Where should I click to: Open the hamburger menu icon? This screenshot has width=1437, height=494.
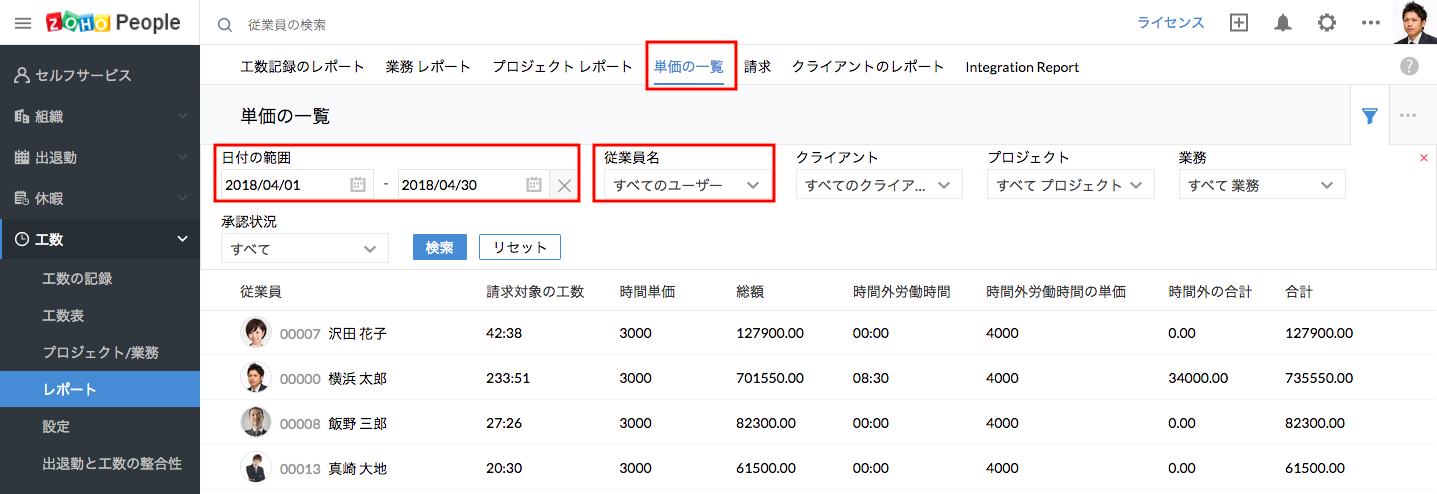point(23,23)
